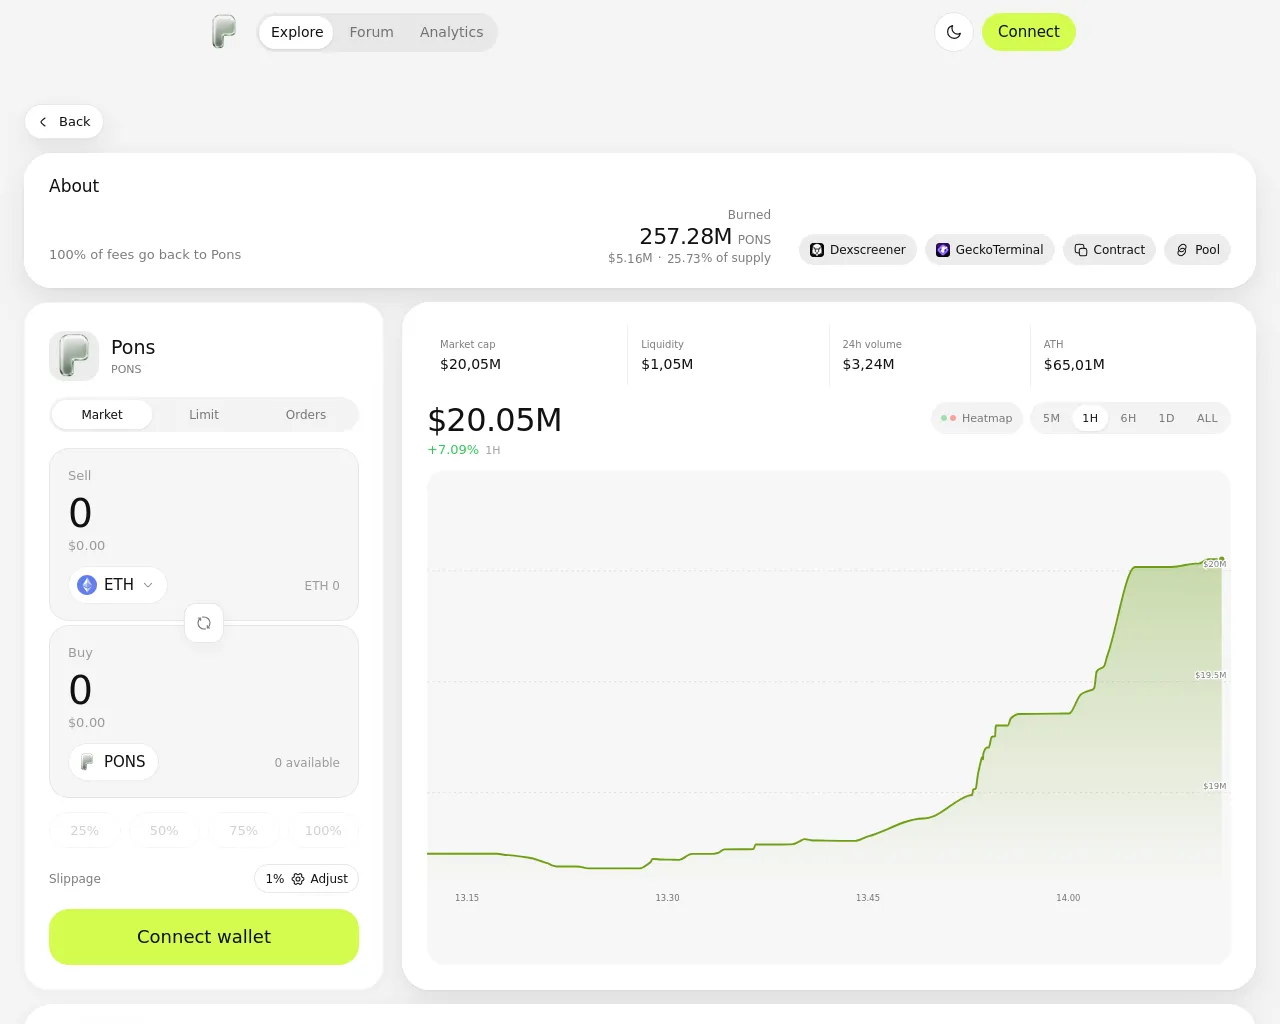1280x1024 pixels.
Task: Click the Buy amount input field
Action: coord(204,690)
